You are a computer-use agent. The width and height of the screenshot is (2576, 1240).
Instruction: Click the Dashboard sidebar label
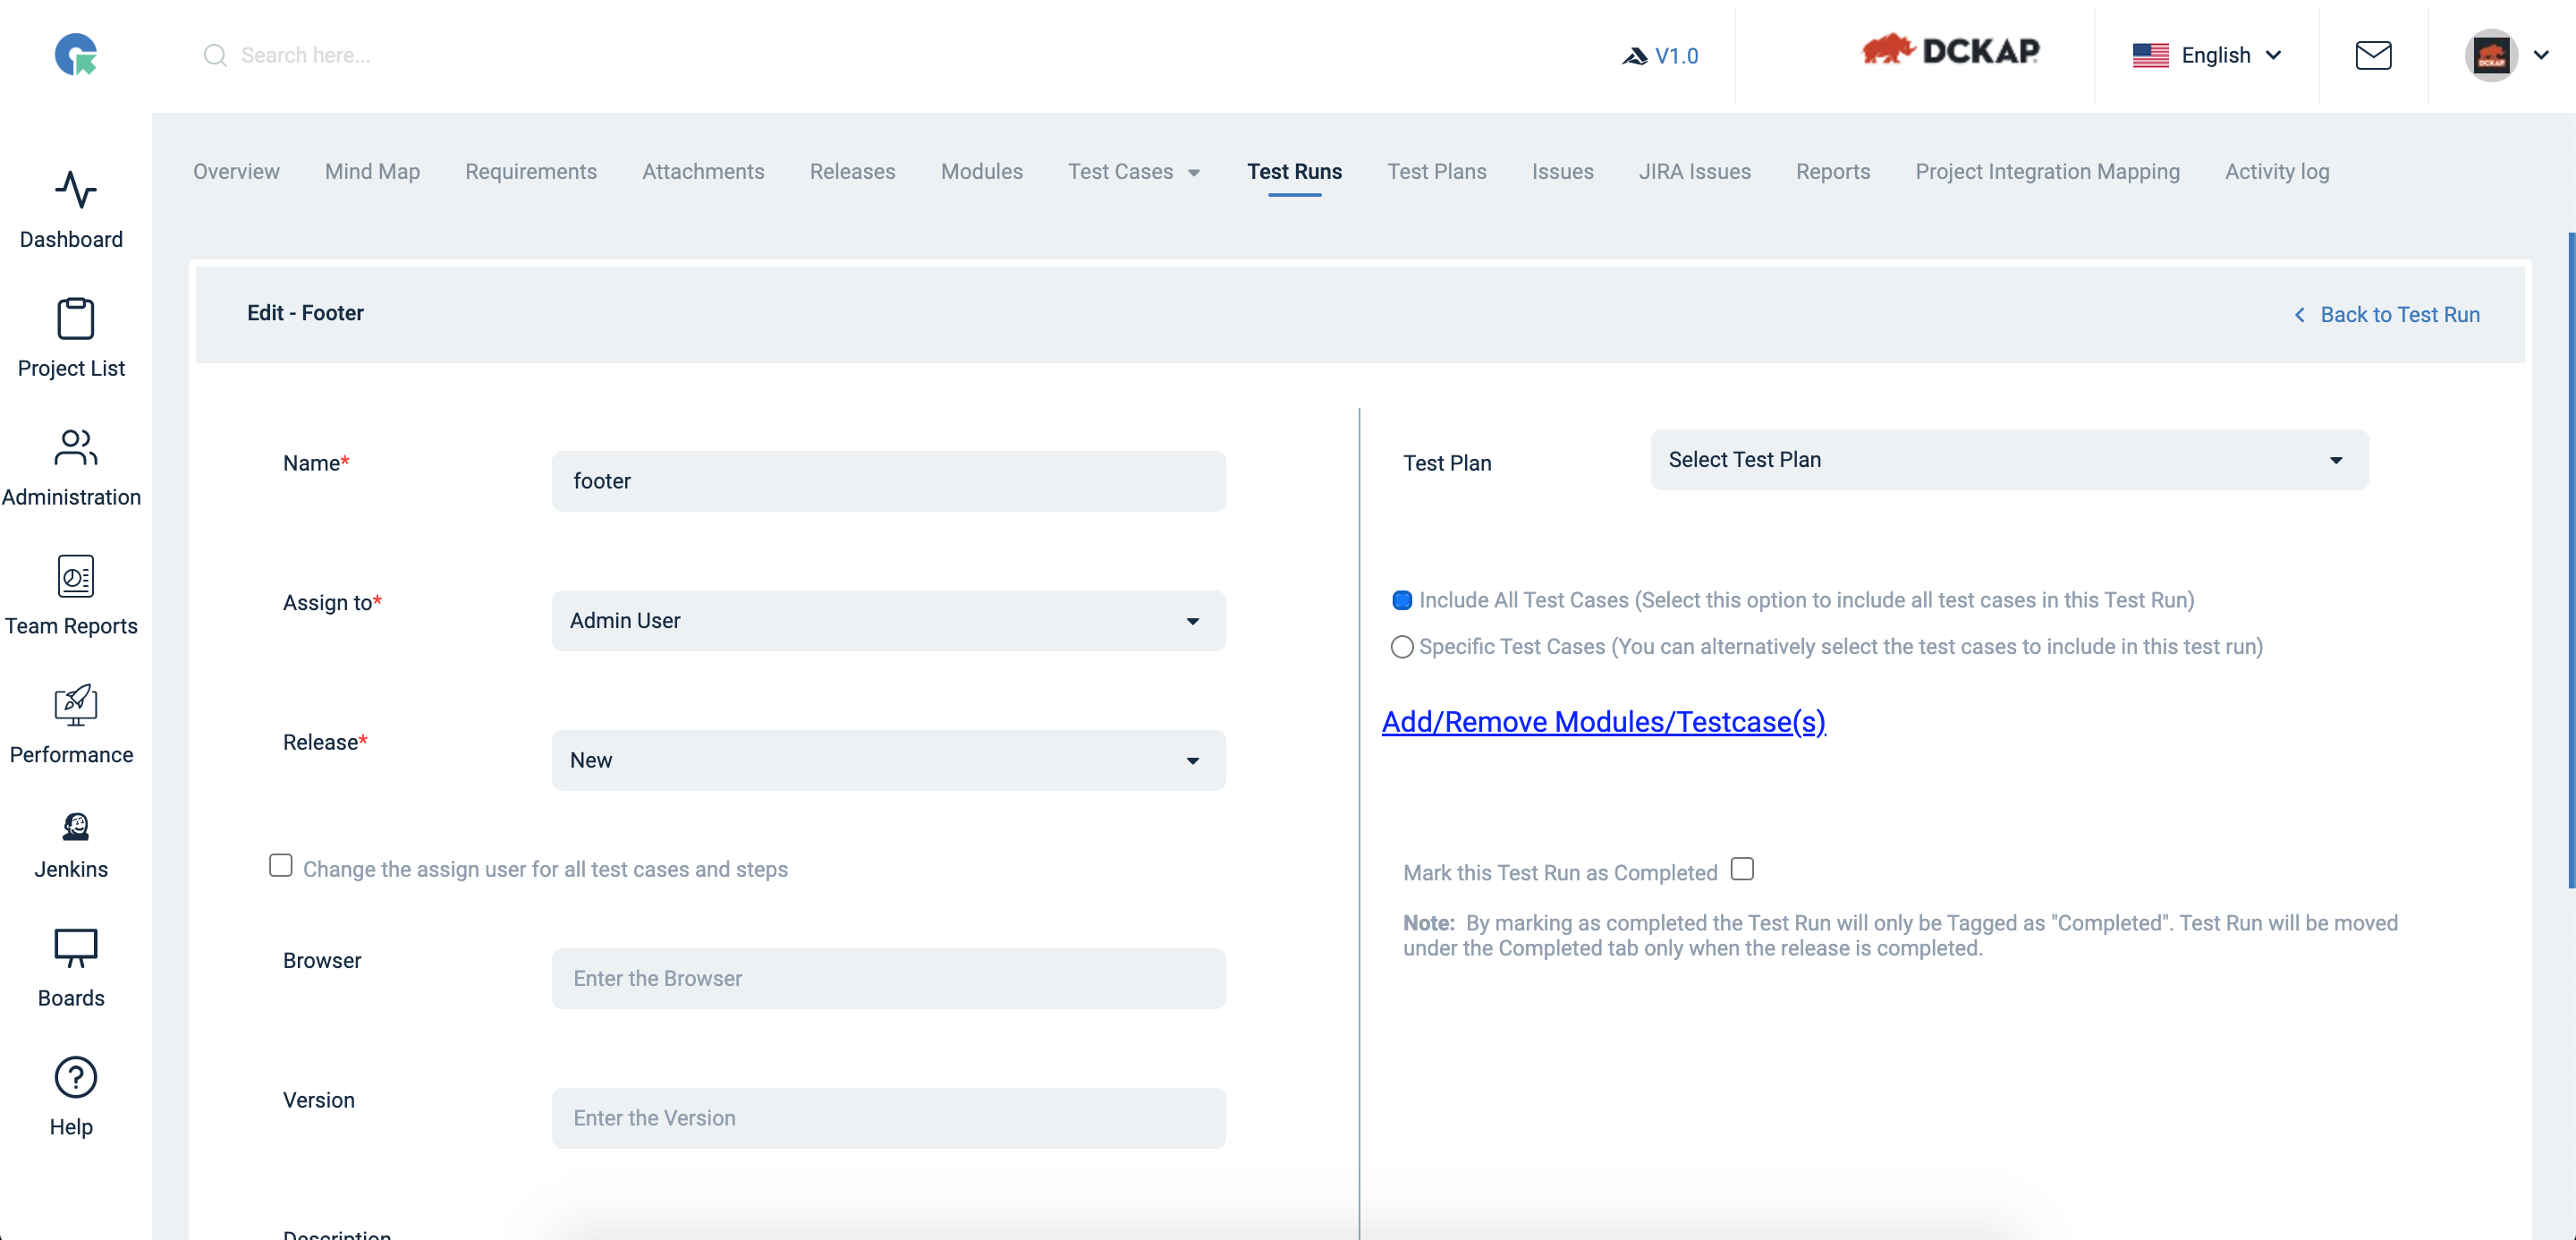pos(71,240)
